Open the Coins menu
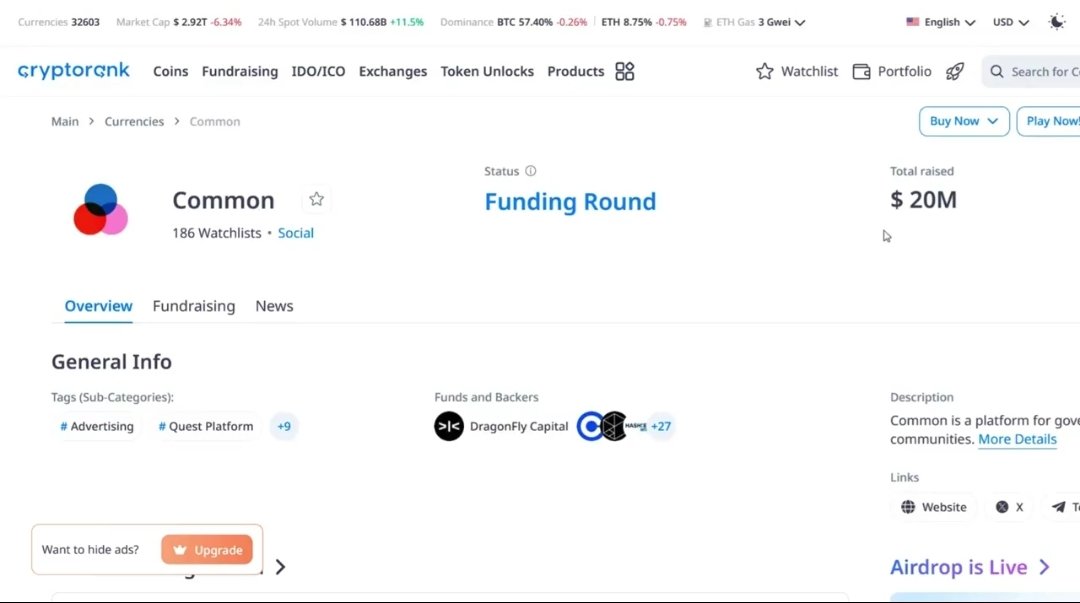This screenshot has width=1080, height=603. click(170, 71)
